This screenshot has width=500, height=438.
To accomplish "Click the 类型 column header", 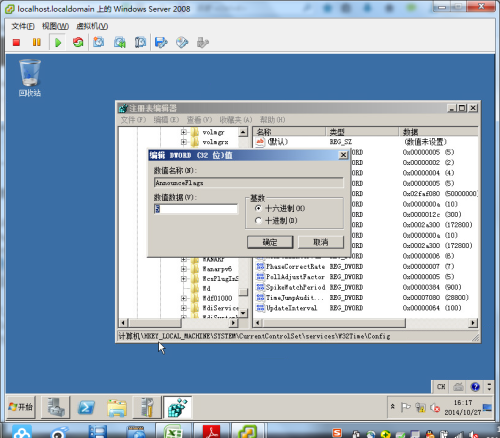I will click(362, 132).
